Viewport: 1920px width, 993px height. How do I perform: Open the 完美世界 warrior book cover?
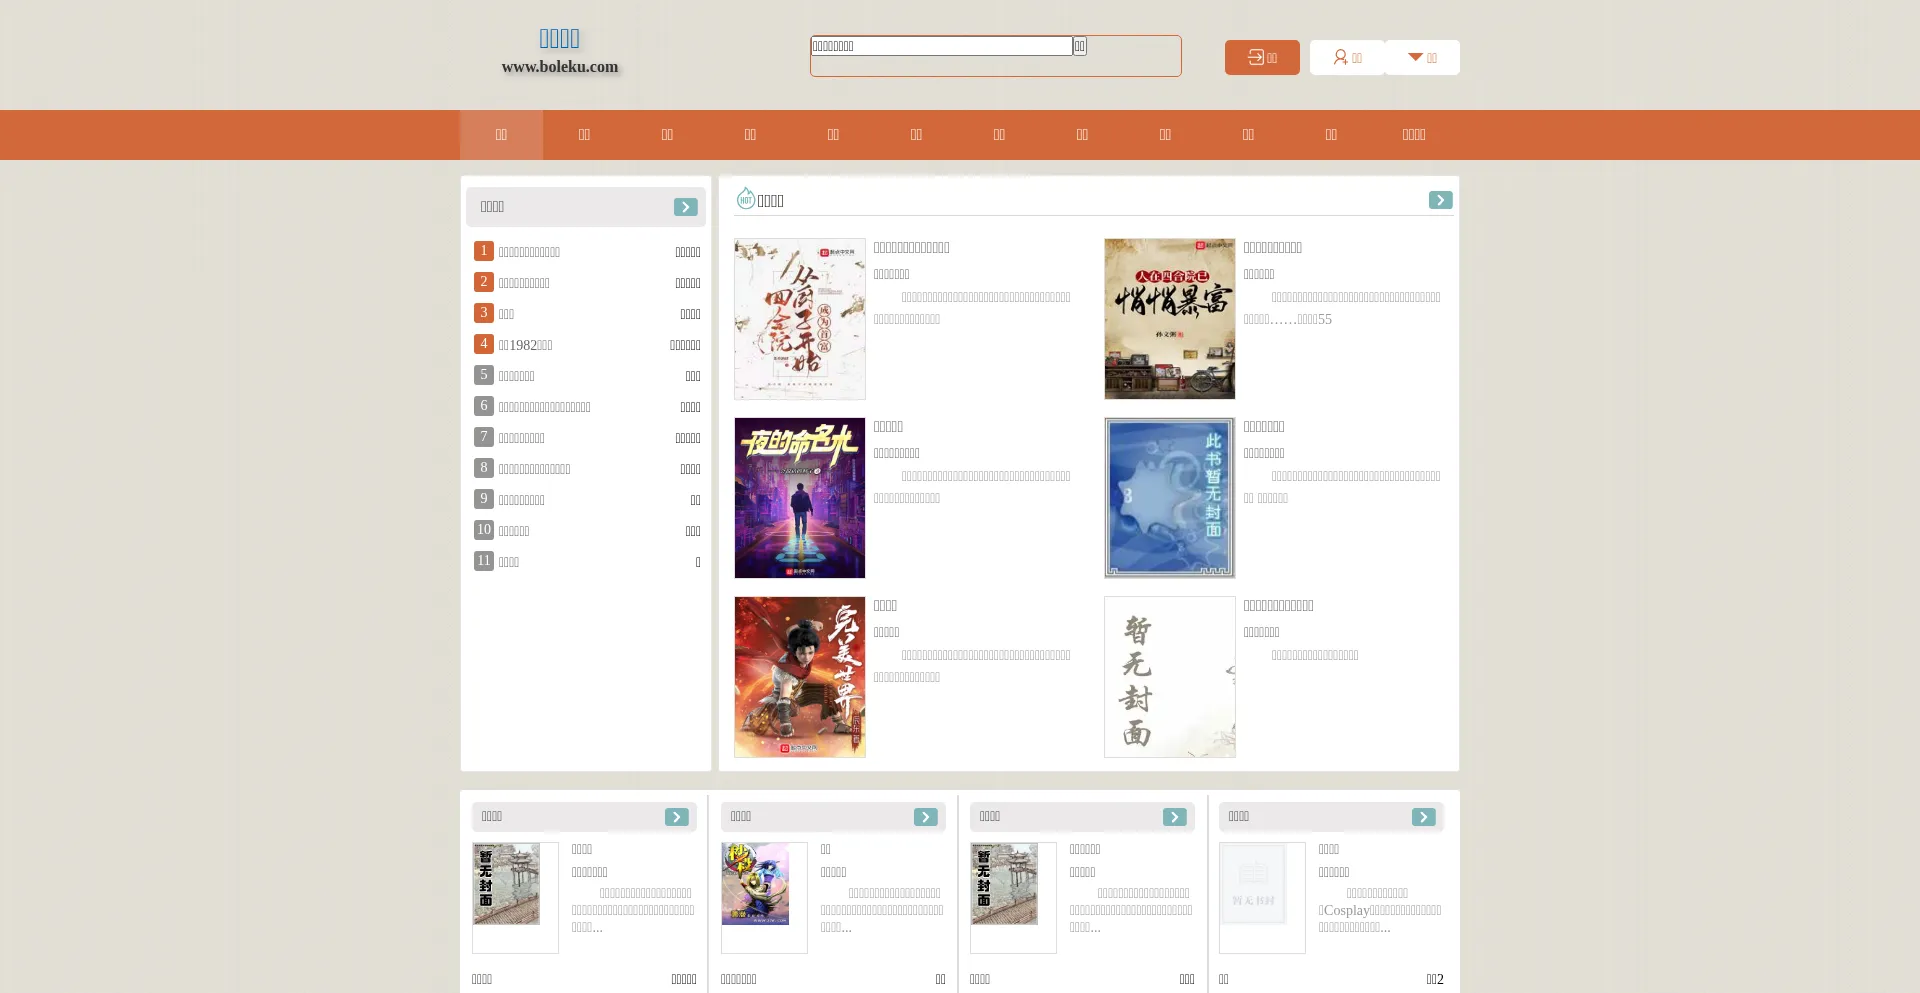point(800,677)
